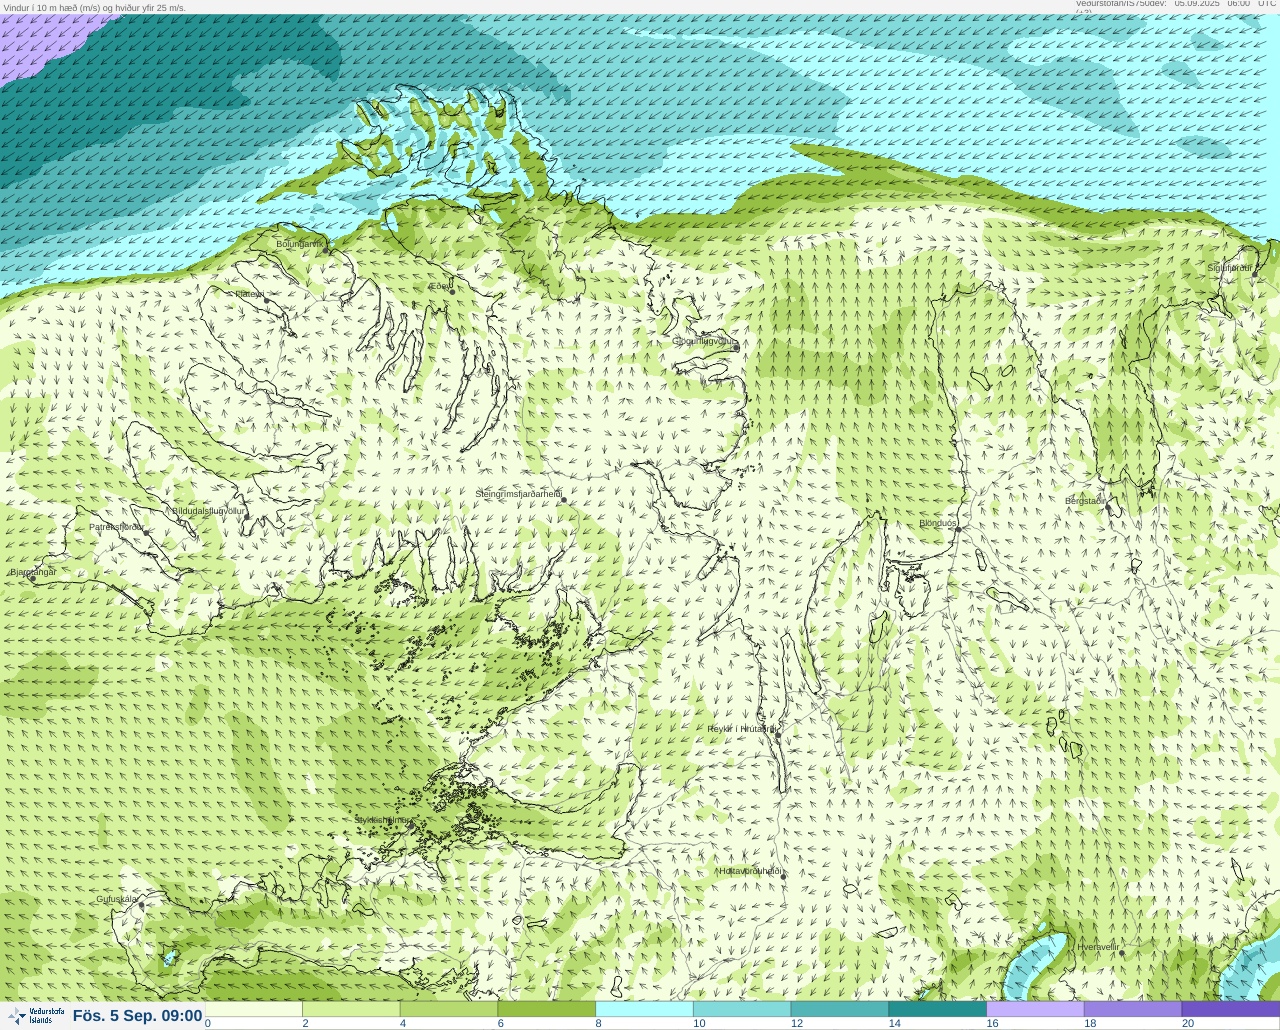Select the 8–10 m/s legend color
Screen dimensions: 1280x1030
645,1009
